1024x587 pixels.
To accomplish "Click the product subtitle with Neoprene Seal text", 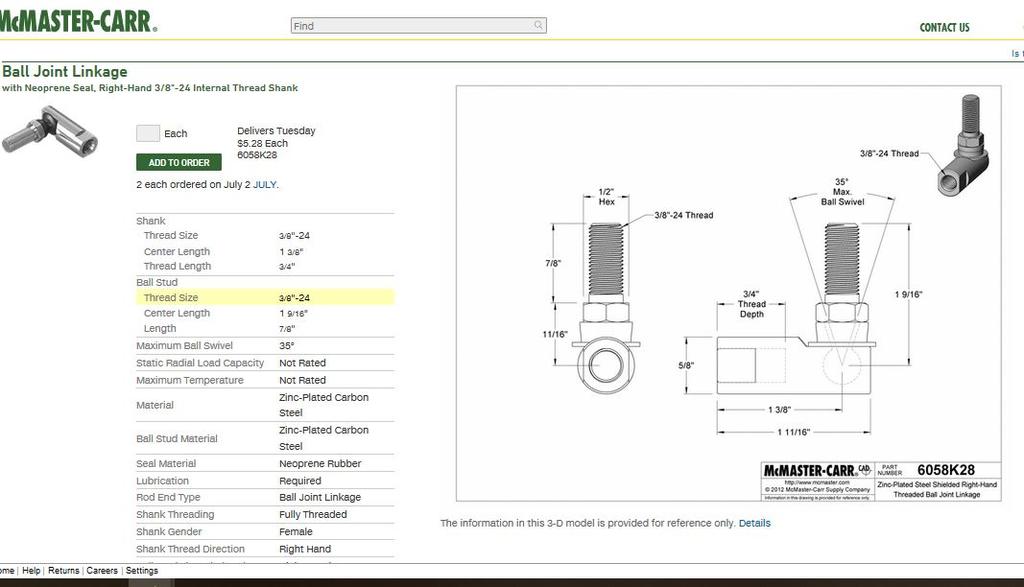I will click(150, 88).
